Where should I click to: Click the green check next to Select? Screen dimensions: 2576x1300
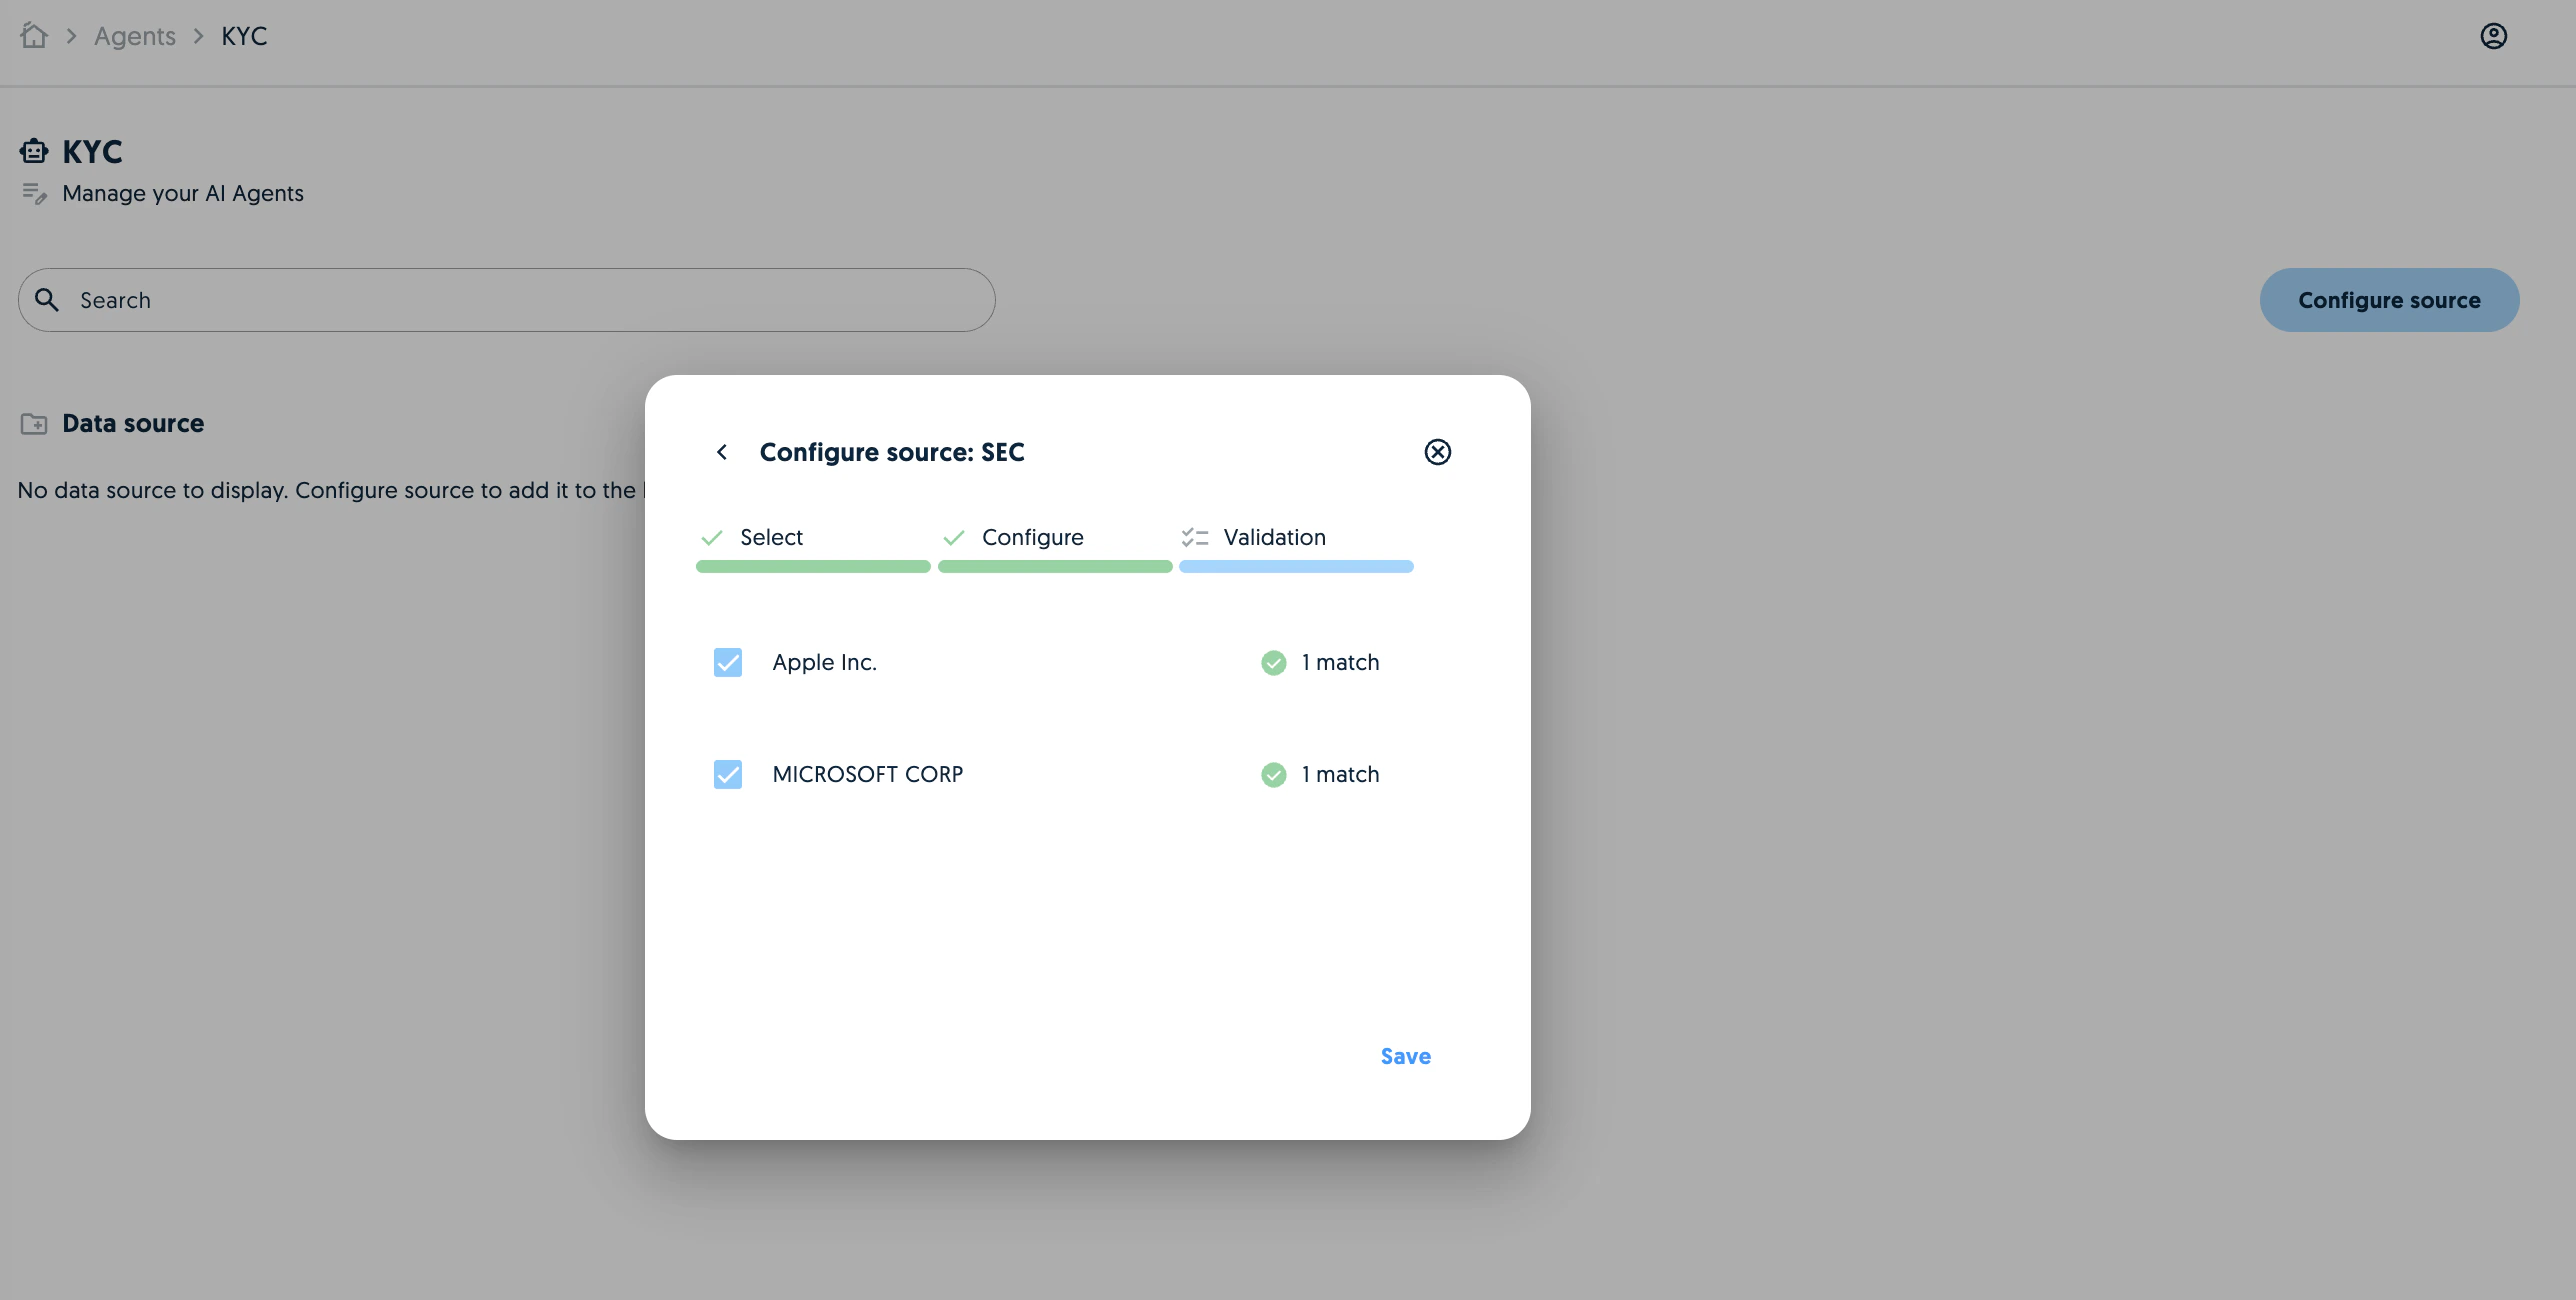(712, 538)
